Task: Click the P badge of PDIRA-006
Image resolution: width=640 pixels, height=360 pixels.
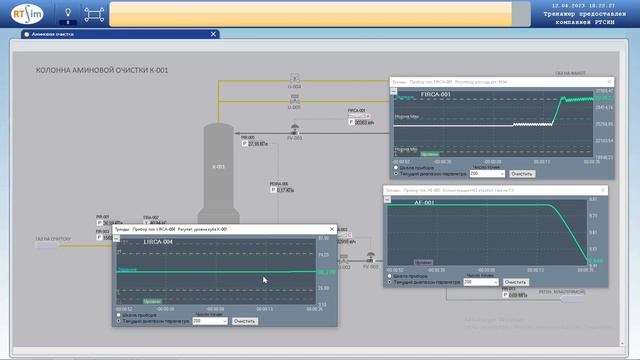Action: point(273,190)
